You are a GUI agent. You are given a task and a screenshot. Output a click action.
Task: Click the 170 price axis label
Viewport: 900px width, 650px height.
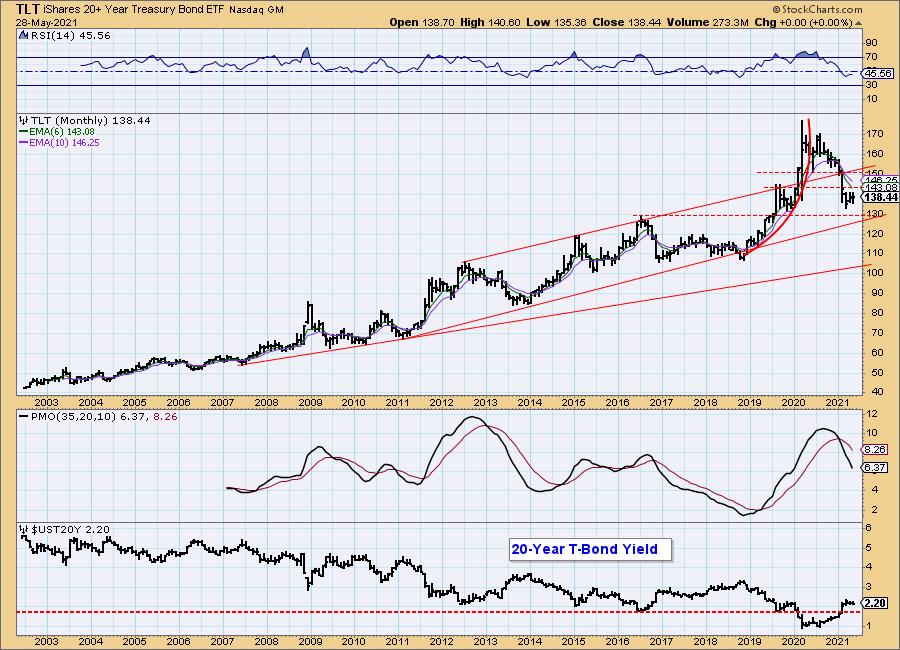[875, 134]
